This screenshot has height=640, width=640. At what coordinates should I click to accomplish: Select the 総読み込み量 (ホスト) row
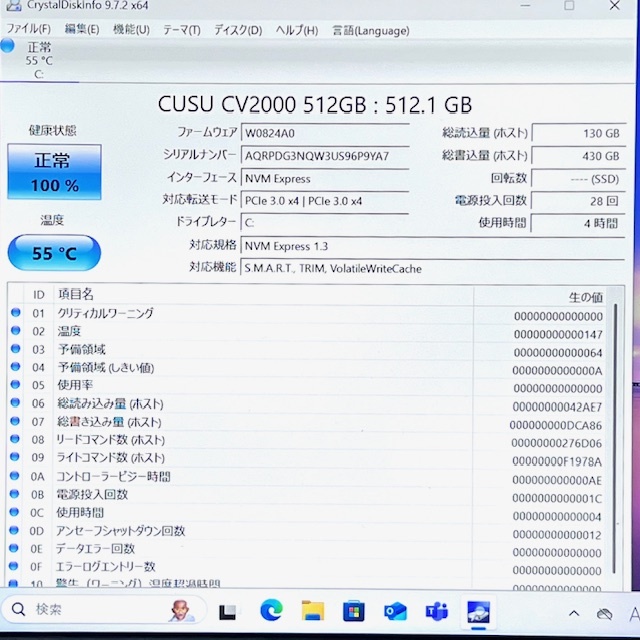[x=307, y=404]
